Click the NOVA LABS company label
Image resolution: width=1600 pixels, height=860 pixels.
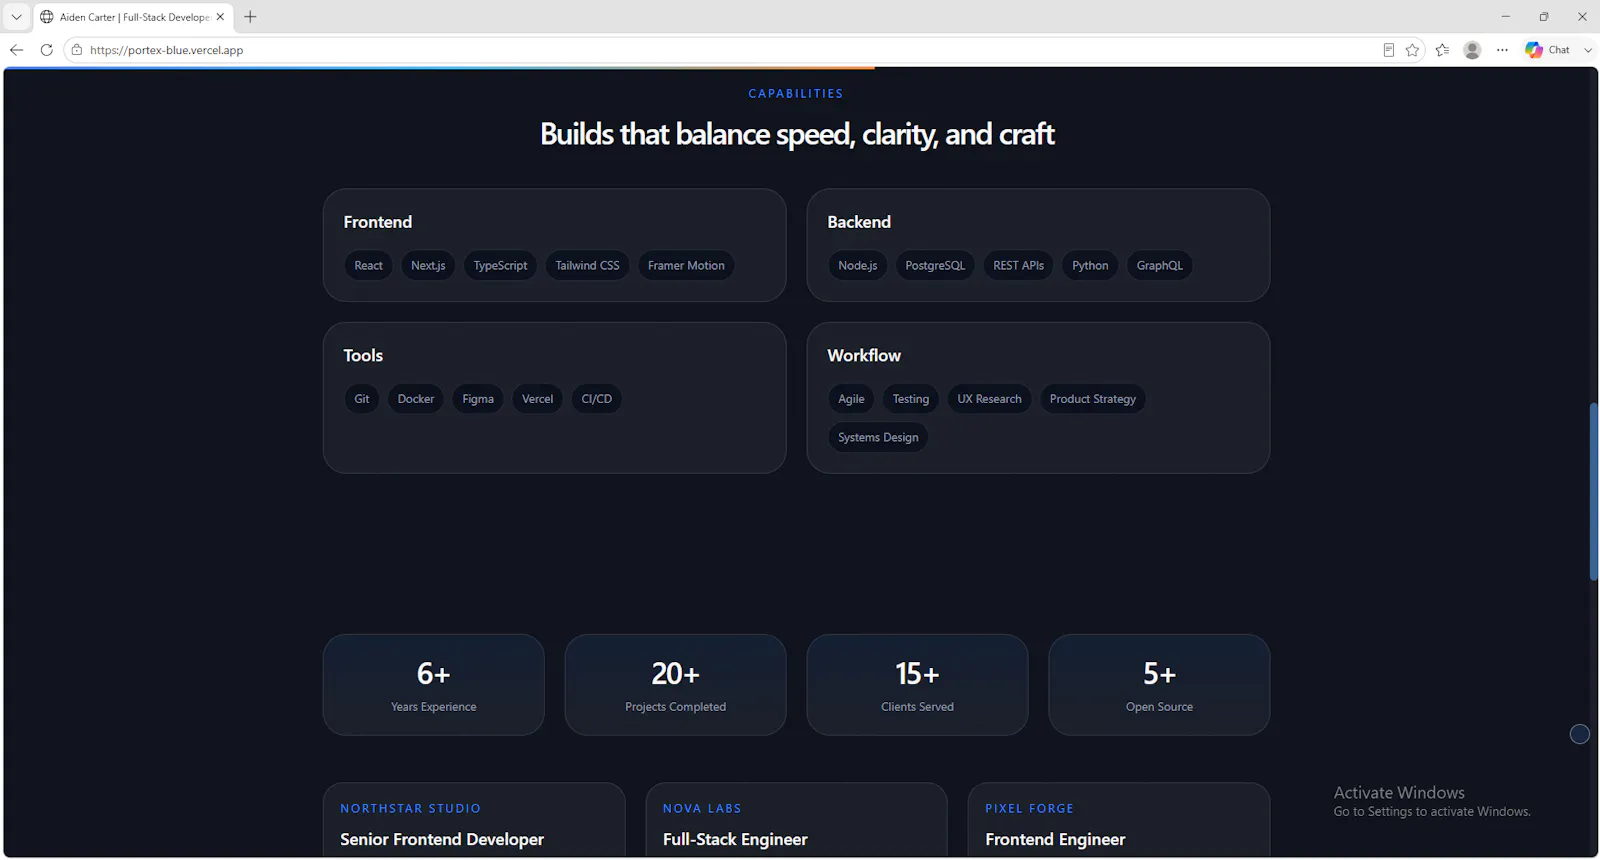tap(702, 808)
